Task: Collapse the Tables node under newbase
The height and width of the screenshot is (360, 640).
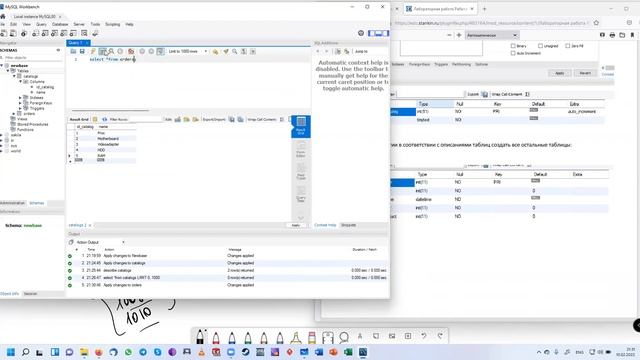Action: [8, 71]
